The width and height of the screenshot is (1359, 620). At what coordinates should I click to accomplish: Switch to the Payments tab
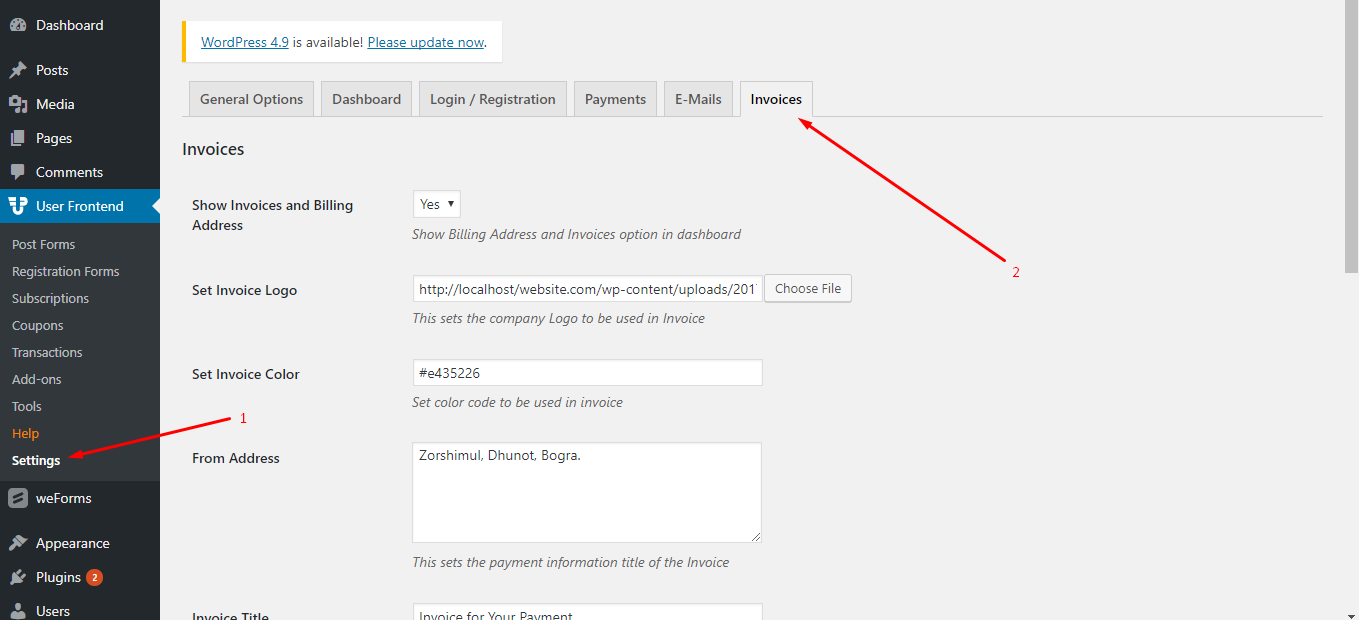point(615,99)
